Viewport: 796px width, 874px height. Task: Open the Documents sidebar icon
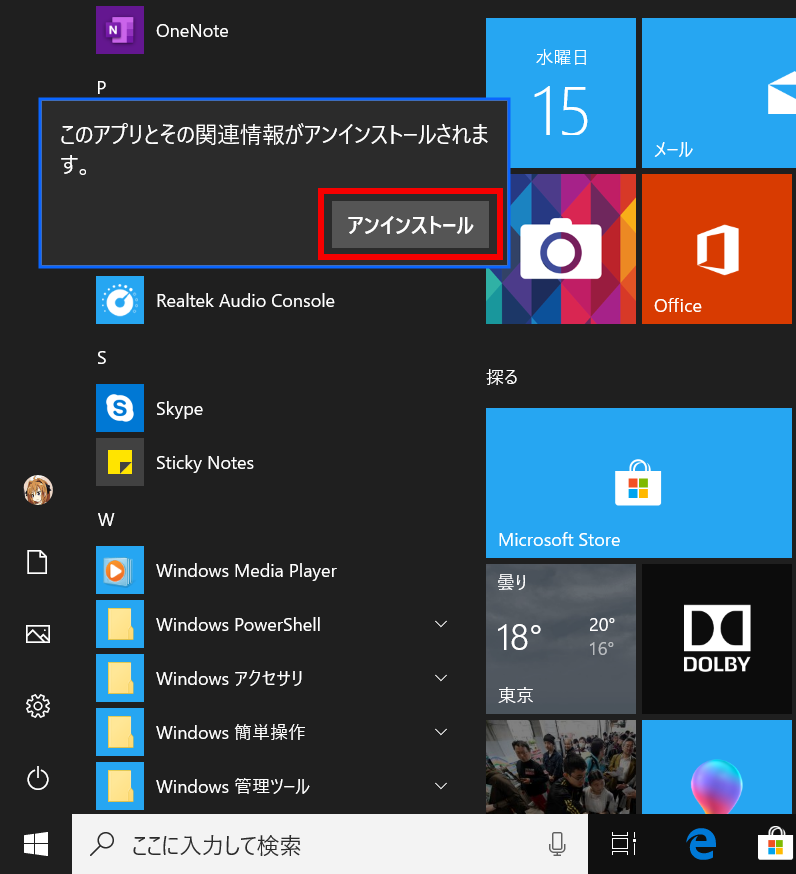(37, 562)
